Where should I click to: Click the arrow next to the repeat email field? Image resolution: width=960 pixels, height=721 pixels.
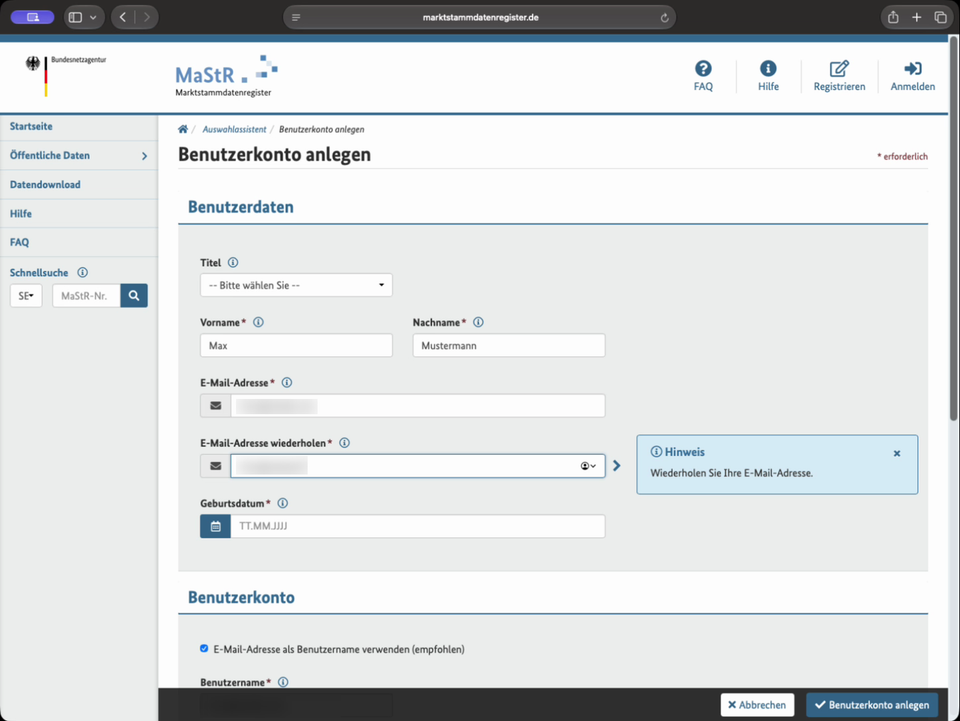pyautogui.click(x=617, y=466)
